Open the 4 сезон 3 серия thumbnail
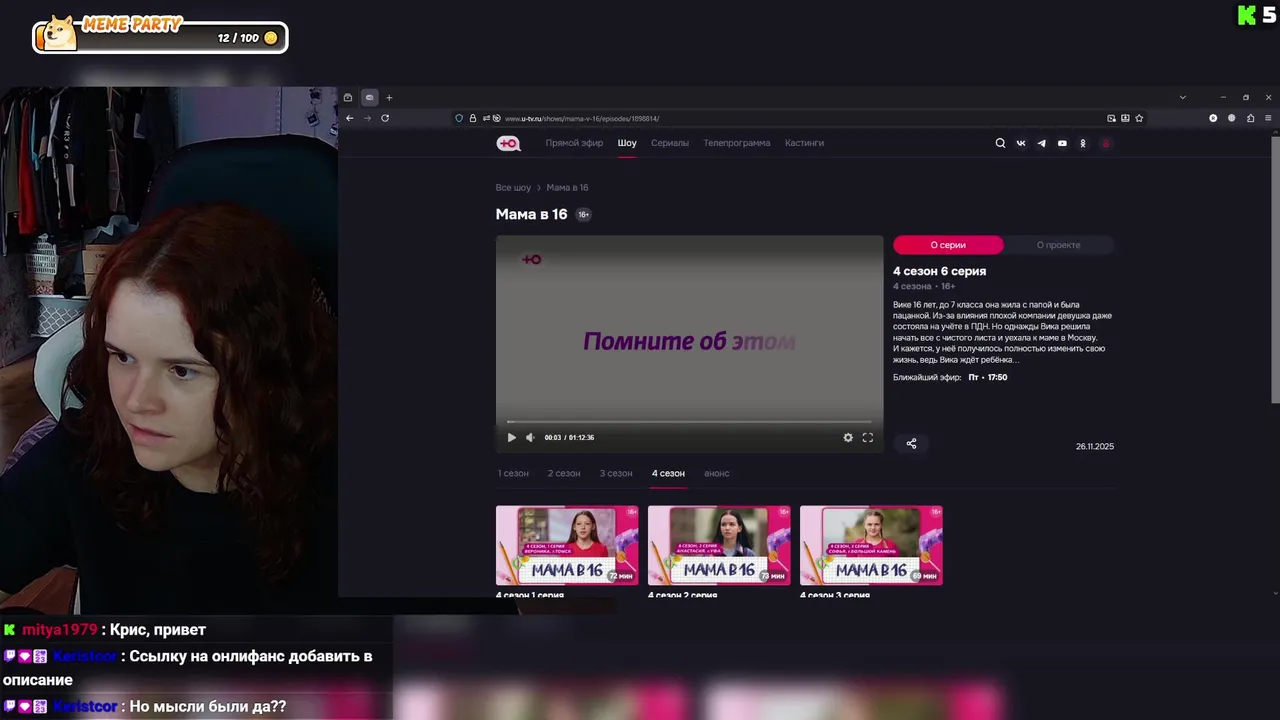Image resolution: width=1280 pixels, height=720 pixels. (x=871, y=545)
